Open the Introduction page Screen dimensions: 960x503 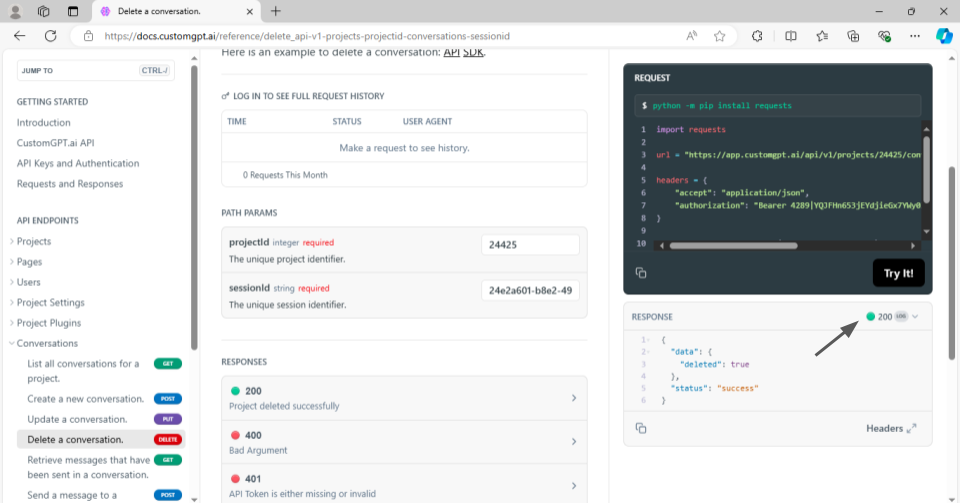point(43,122)
